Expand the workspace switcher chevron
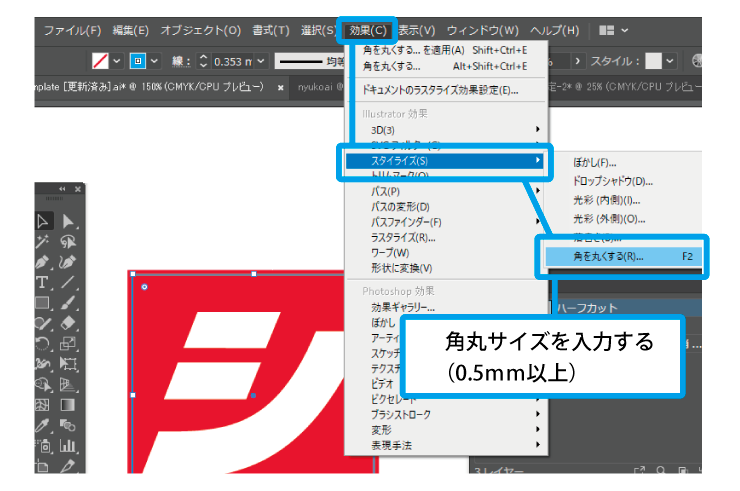Viewport: 740px width, 491px height. 625,31
